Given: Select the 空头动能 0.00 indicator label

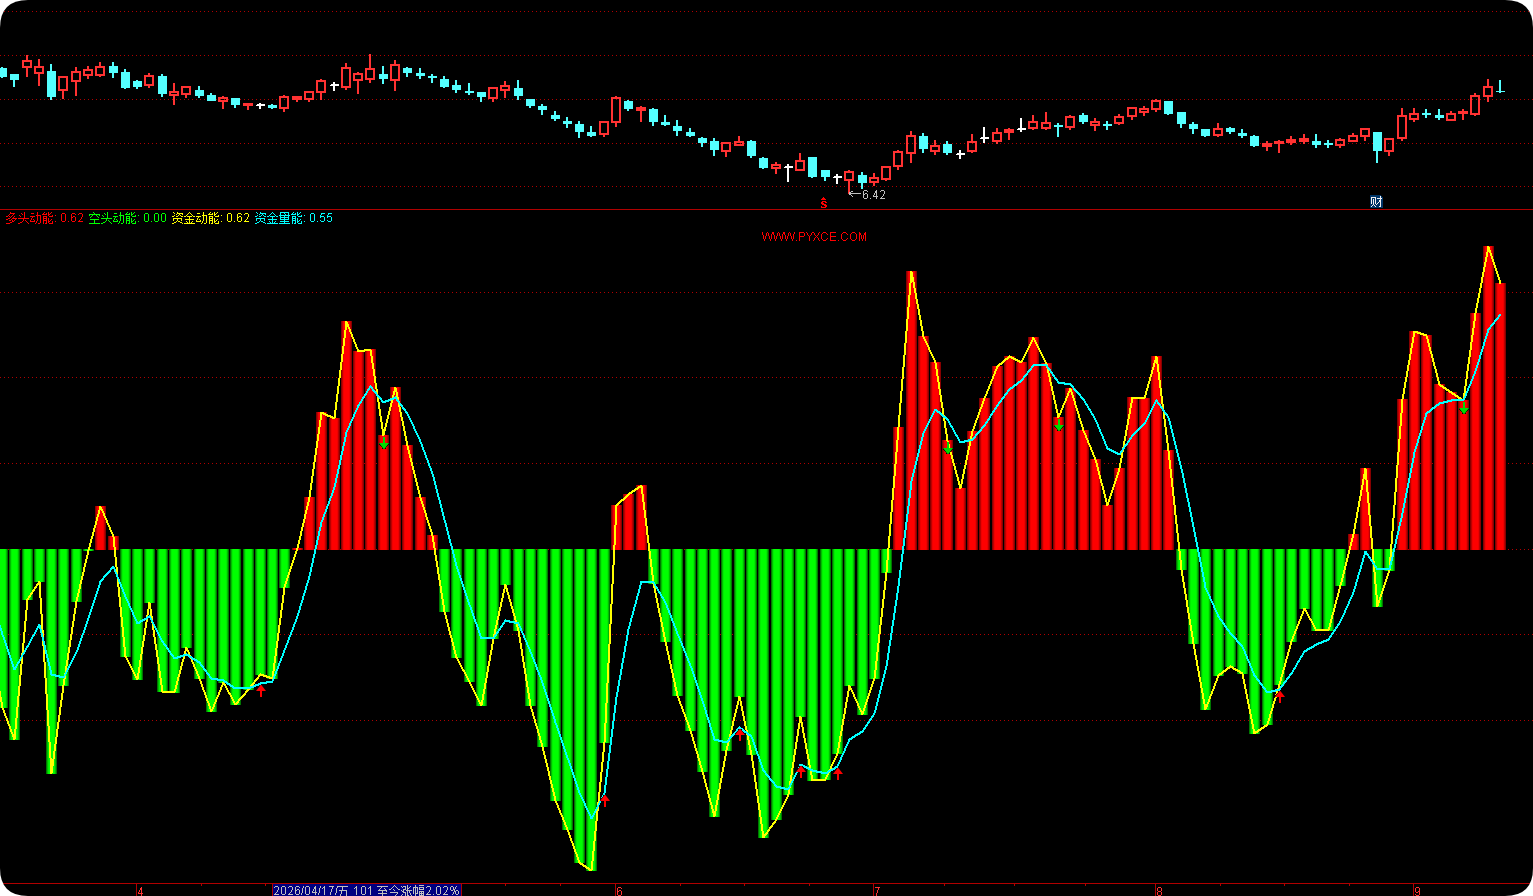Looking at the screenshot, I should point(127,218).
